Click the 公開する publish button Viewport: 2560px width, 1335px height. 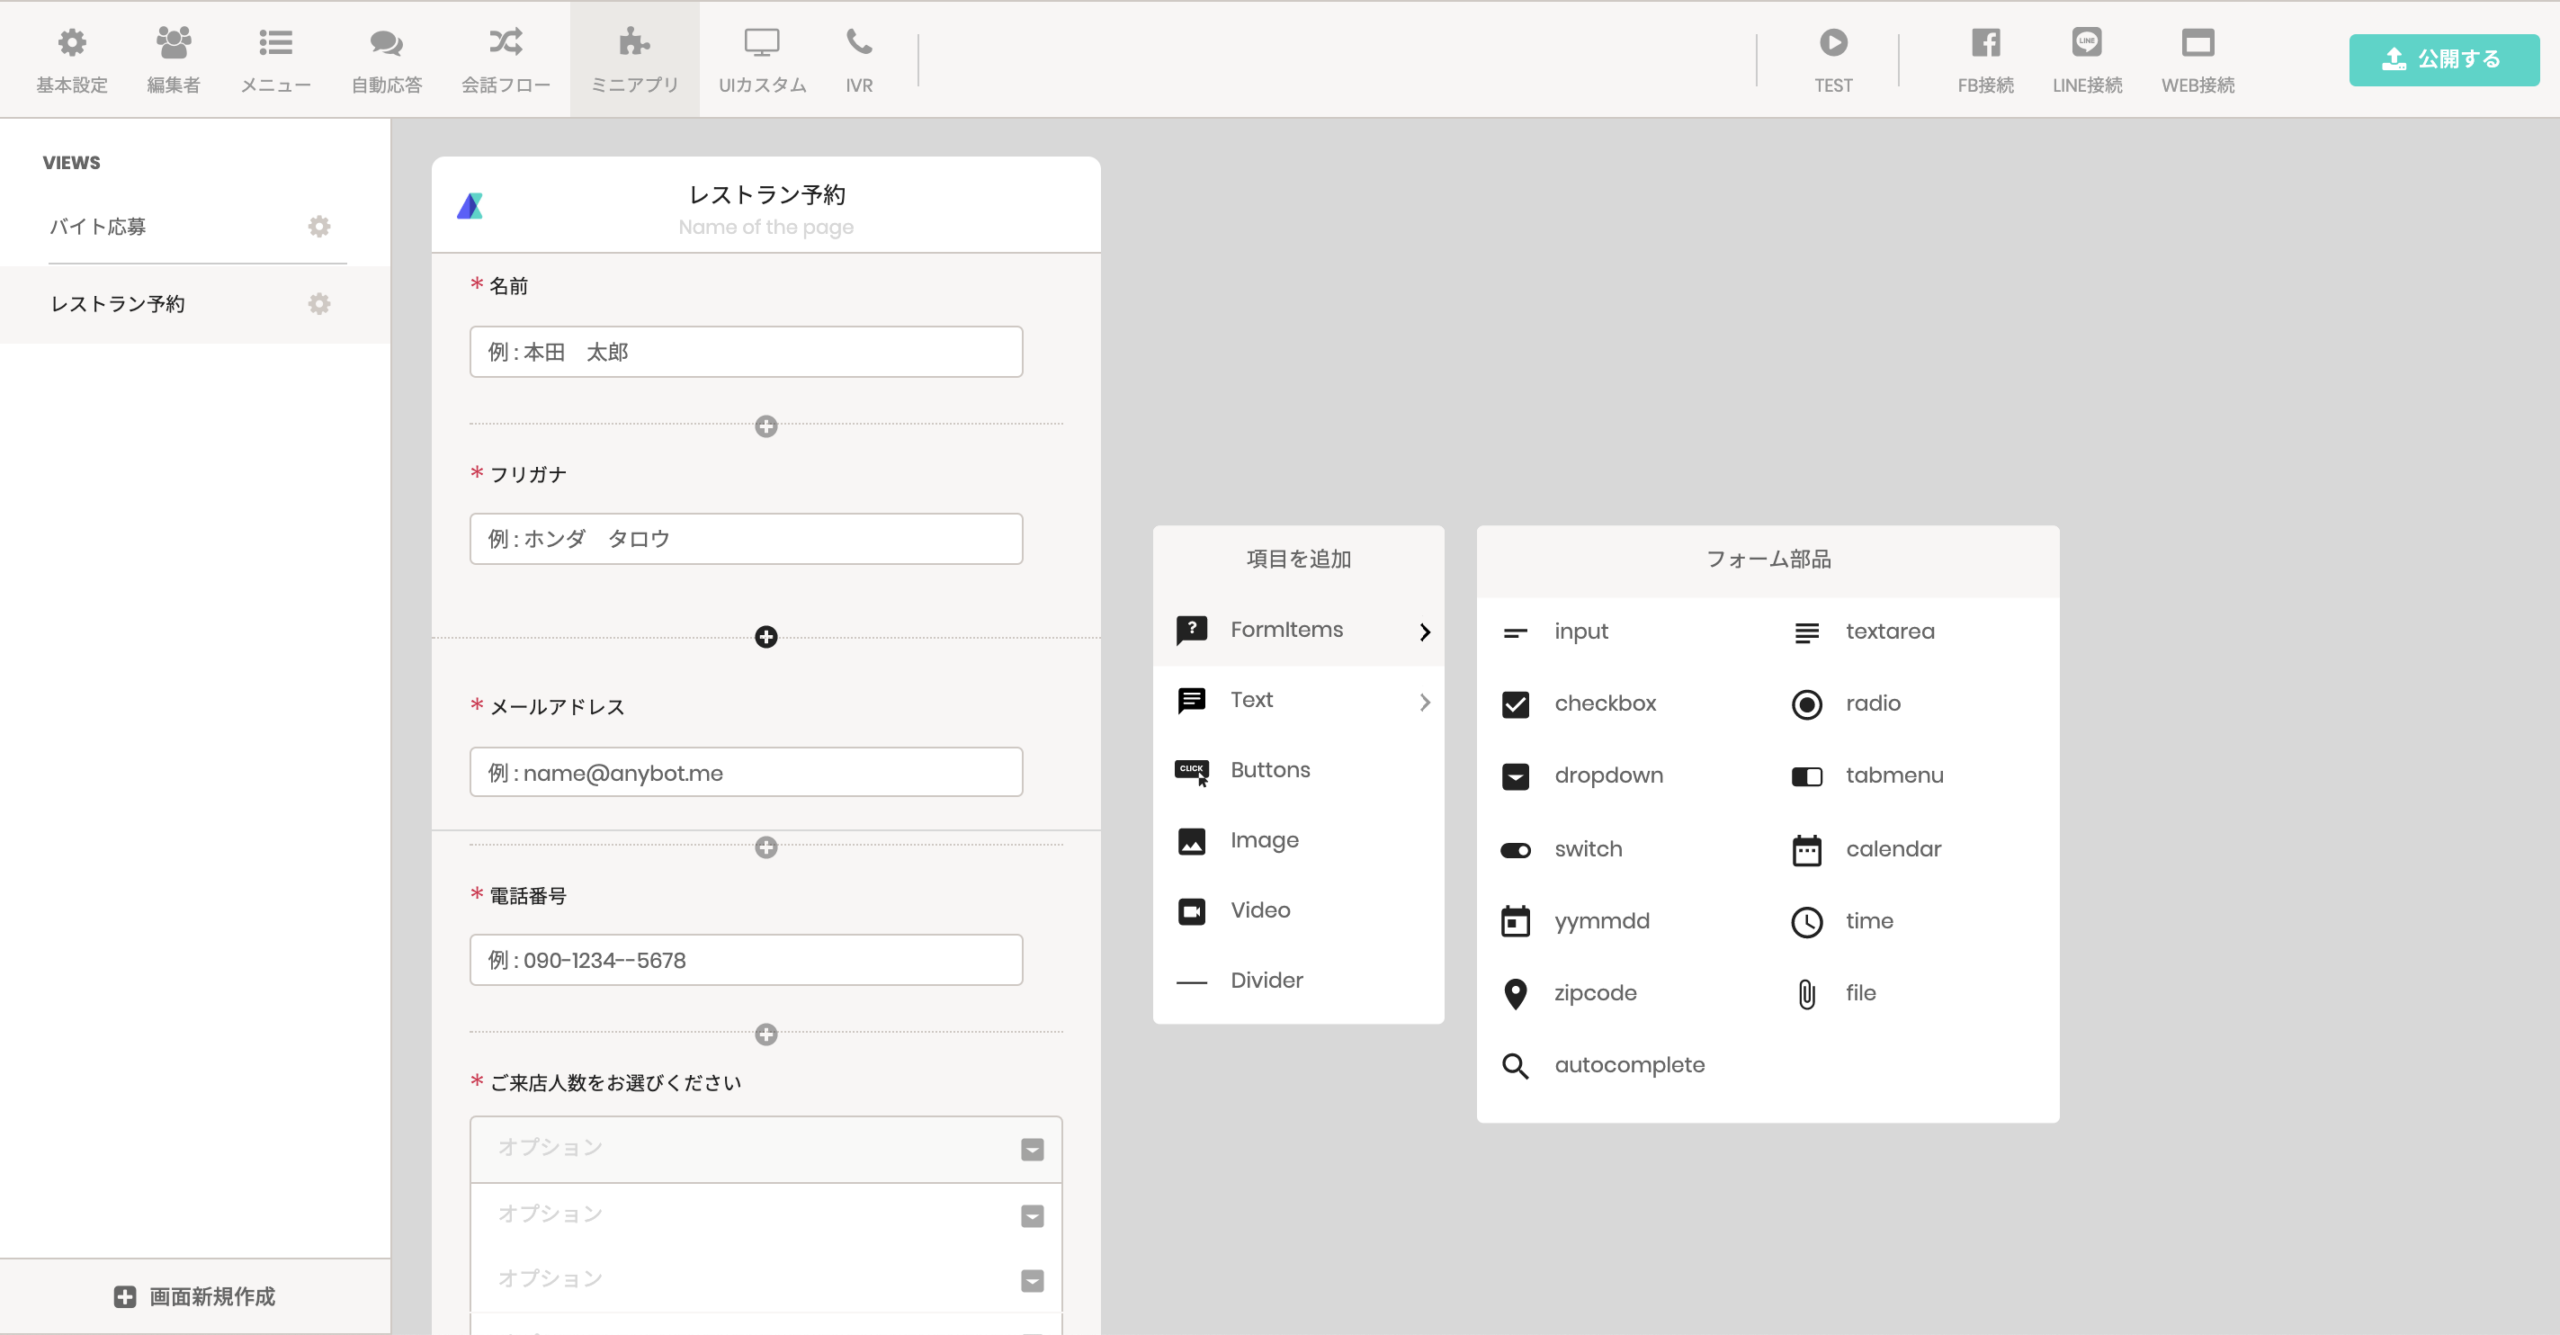[x=2443, y=59]
